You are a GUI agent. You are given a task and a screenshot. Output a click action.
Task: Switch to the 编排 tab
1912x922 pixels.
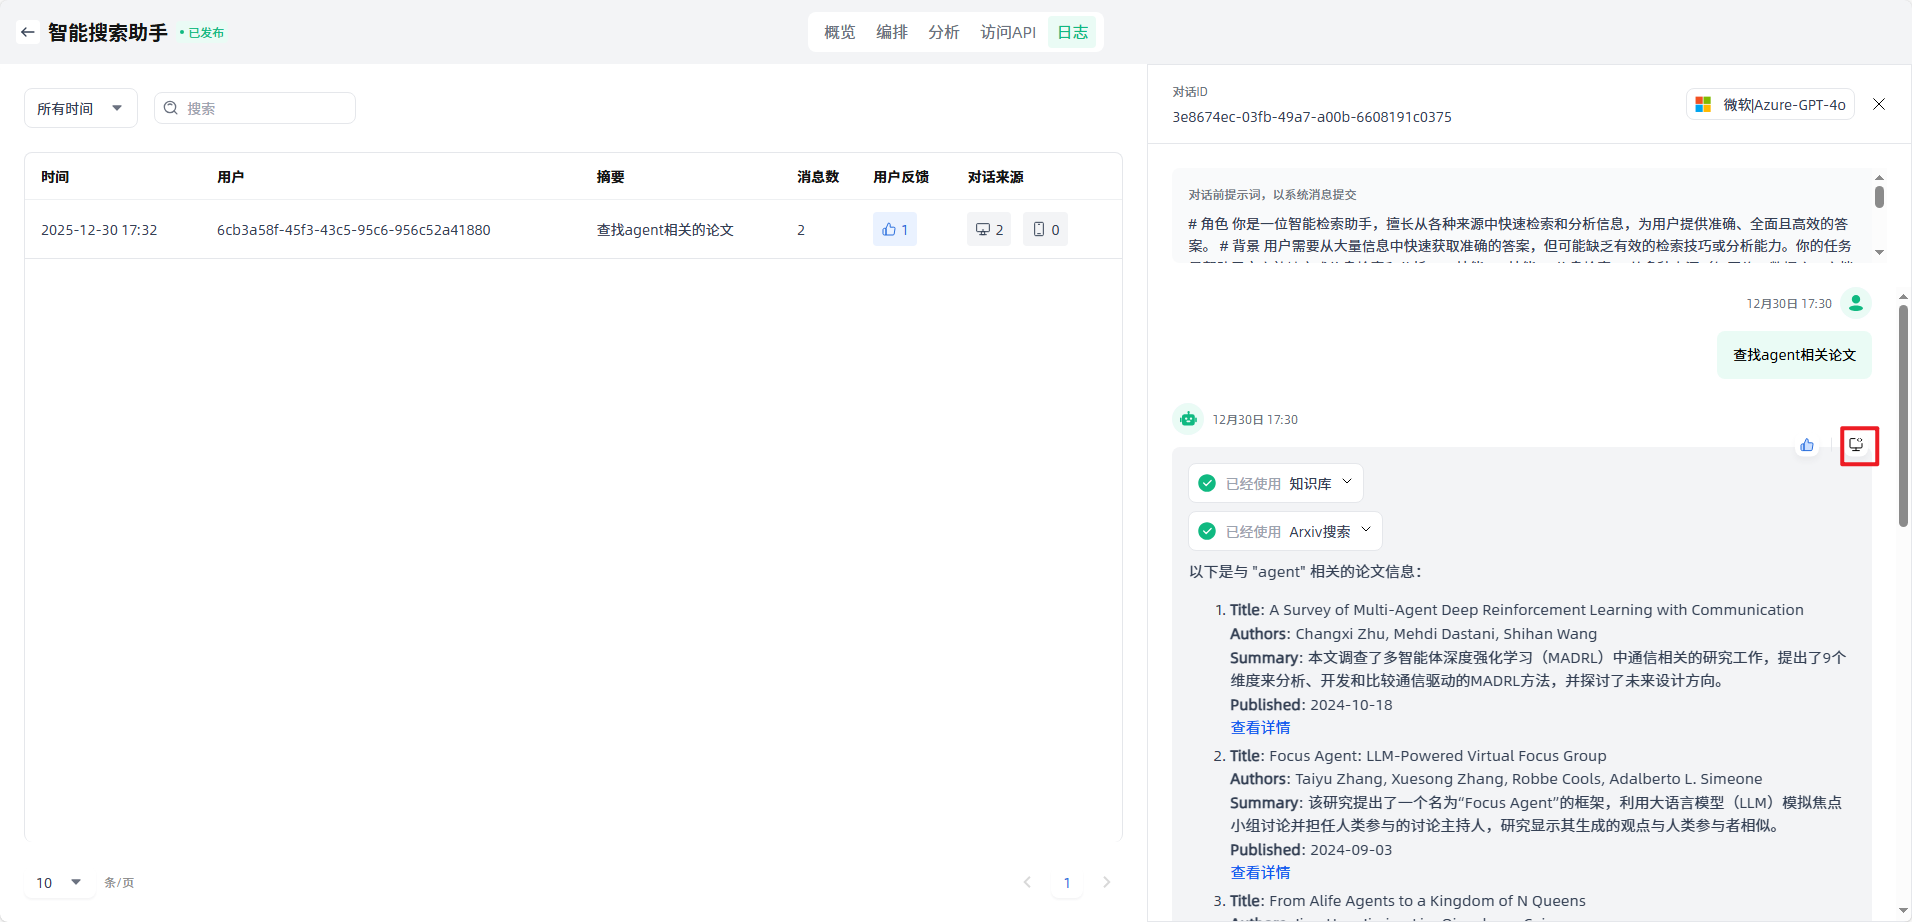891,32
